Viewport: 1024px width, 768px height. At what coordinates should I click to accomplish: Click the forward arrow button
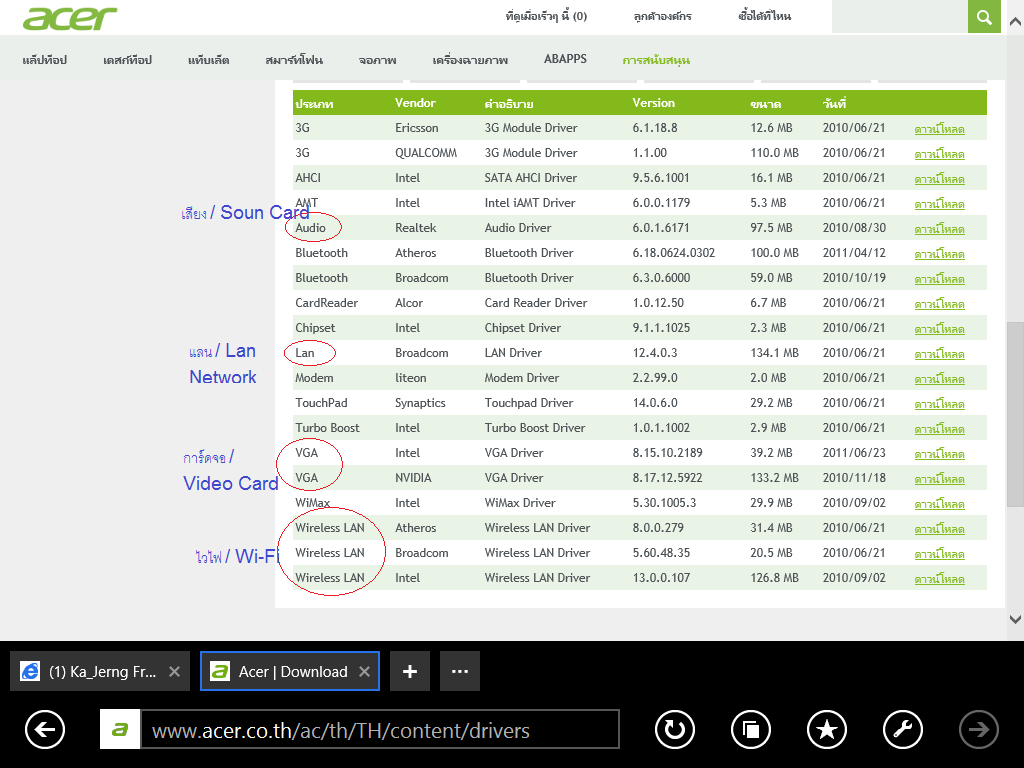coord(978,729)
